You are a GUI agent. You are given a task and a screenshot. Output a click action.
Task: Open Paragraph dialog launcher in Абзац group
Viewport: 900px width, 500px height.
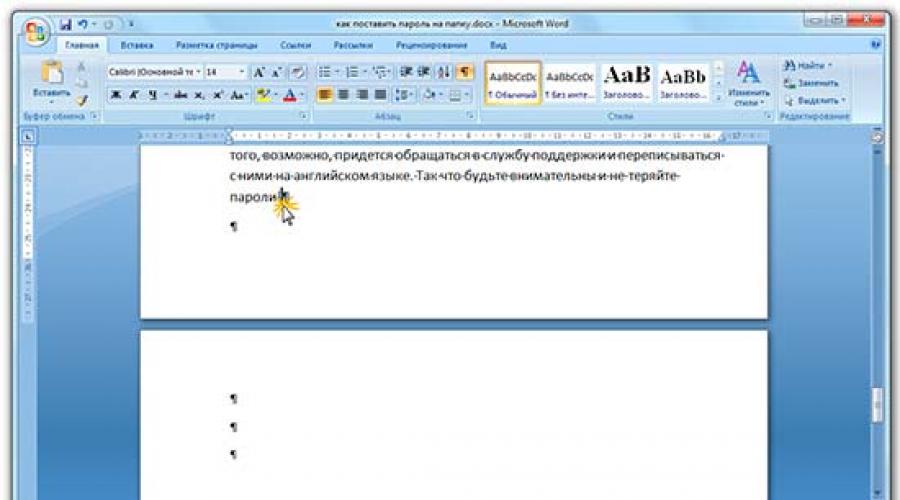(470, 117)
